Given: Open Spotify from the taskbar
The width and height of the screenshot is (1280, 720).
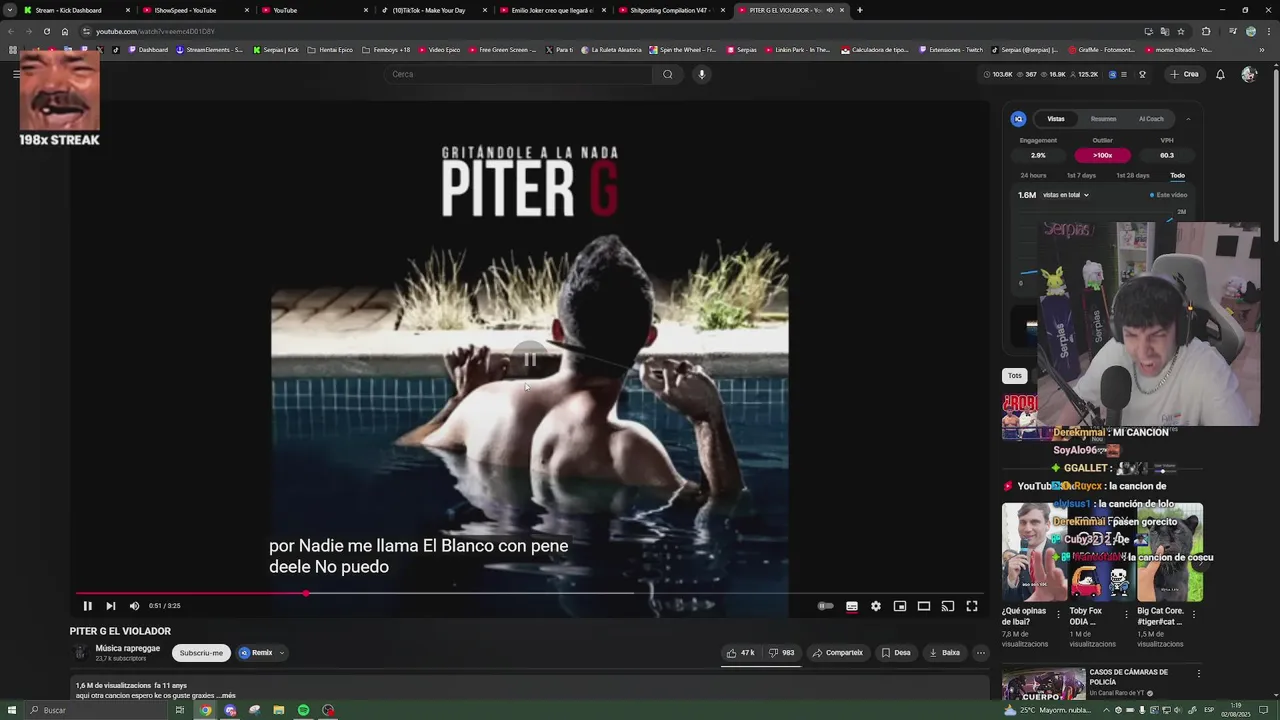Looking at the screenshot, I should tap(303, 710).
